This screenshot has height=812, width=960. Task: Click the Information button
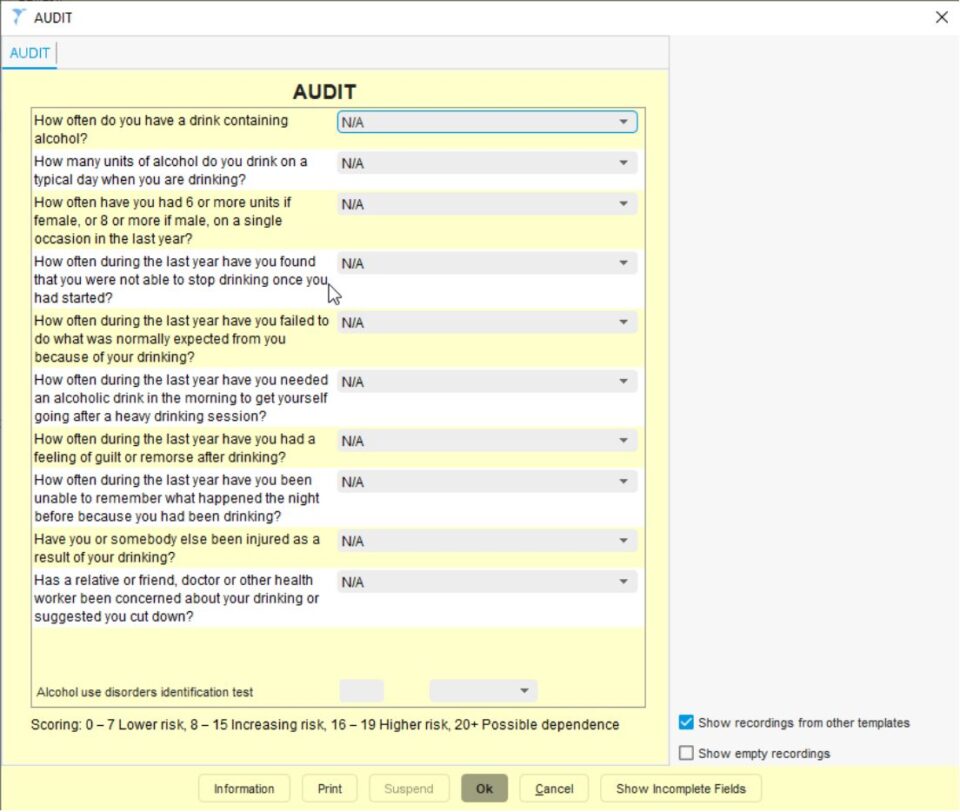click(244, 788)
